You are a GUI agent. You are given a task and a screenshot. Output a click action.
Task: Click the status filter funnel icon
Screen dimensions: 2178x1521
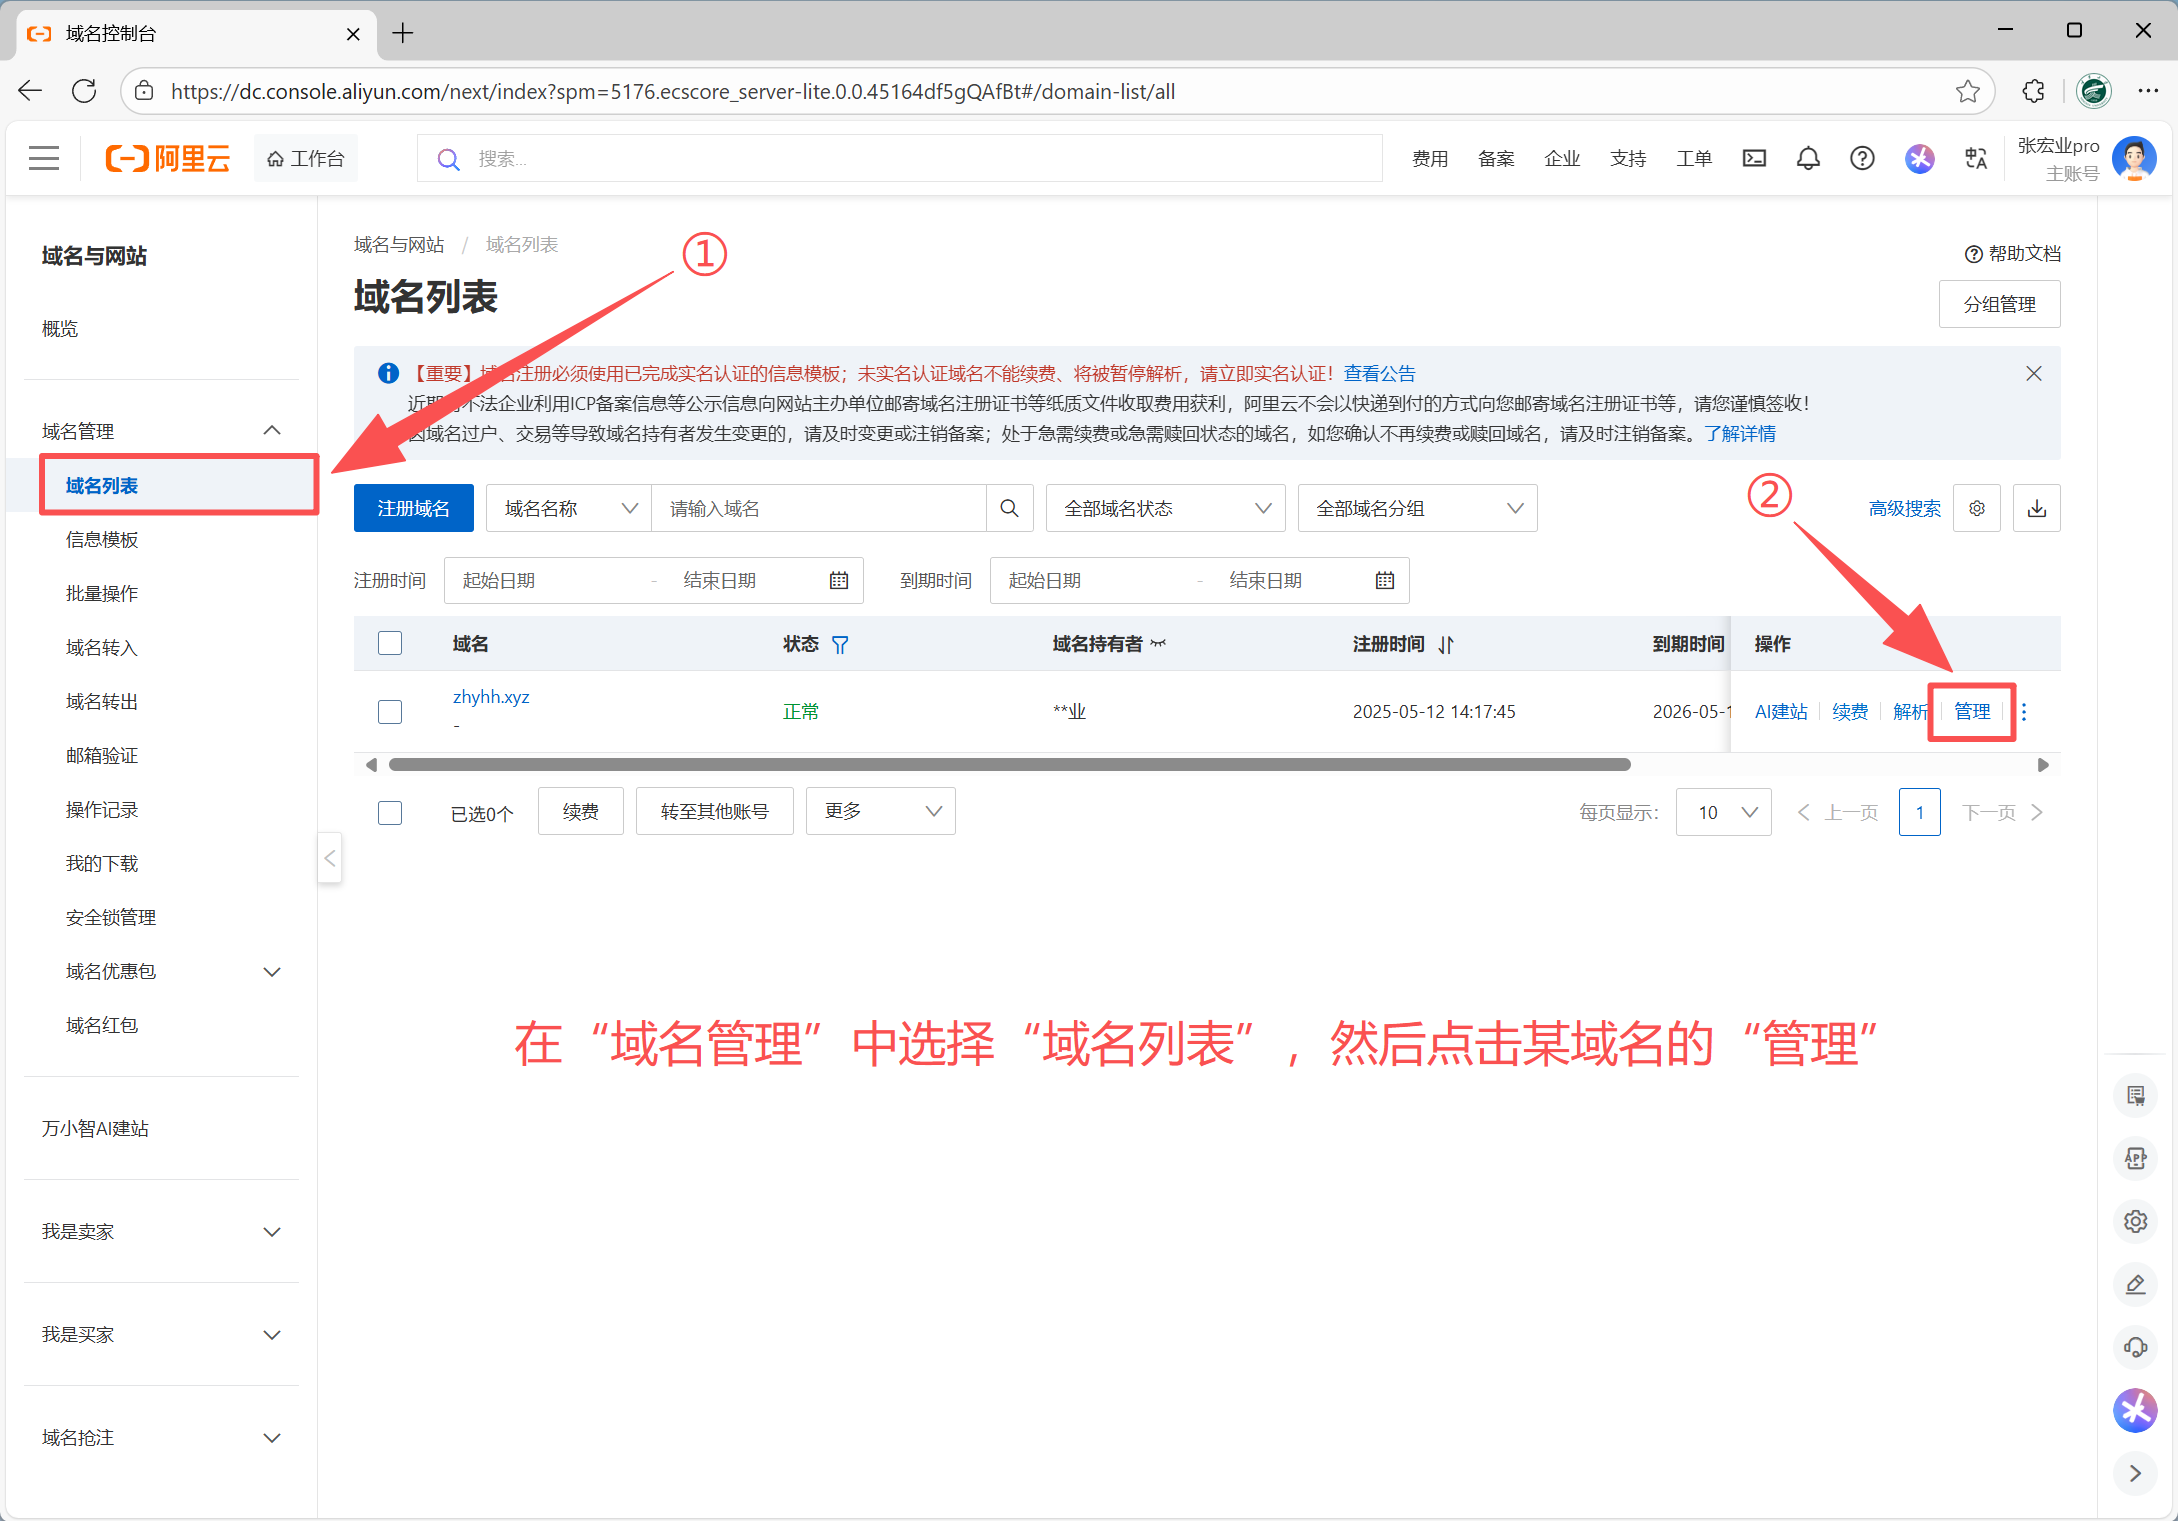pyautogui.click(x=841, y=645)
